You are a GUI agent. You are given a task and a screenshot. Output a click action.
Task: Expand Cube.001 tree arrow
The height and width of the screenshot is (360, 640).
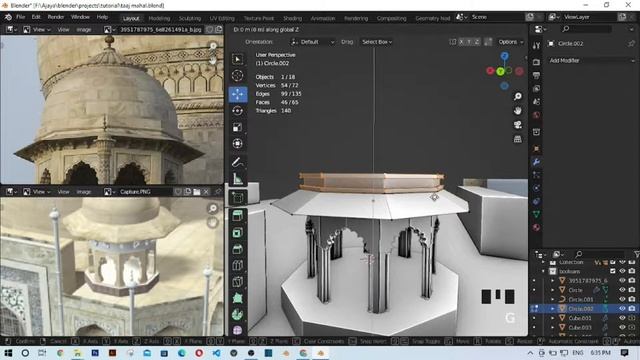[553, 318]
